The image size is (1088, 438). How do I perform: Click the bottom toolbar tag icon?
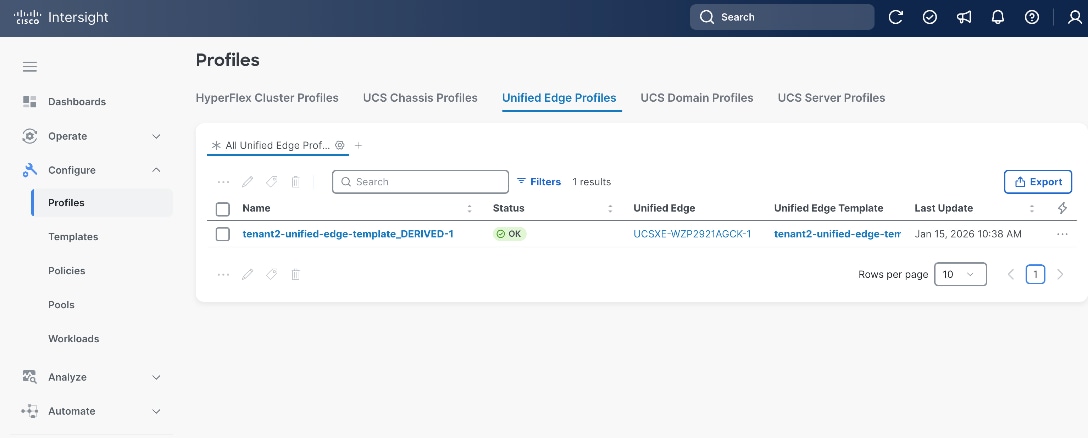tap(271, 275)
